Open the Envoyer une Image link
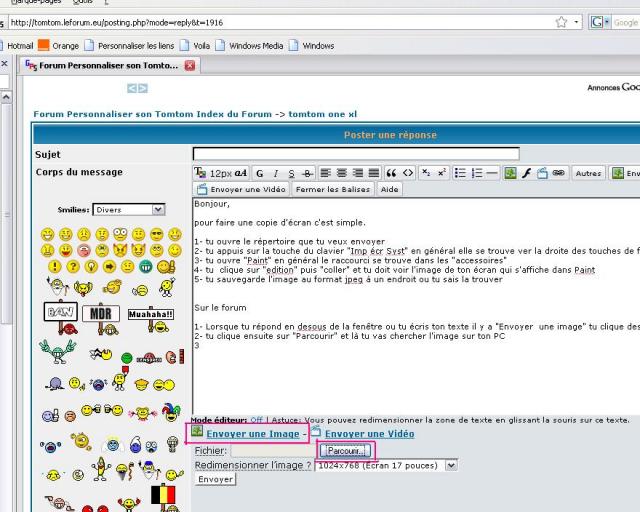Screen dimensions: 640x512 pos(253,434)
